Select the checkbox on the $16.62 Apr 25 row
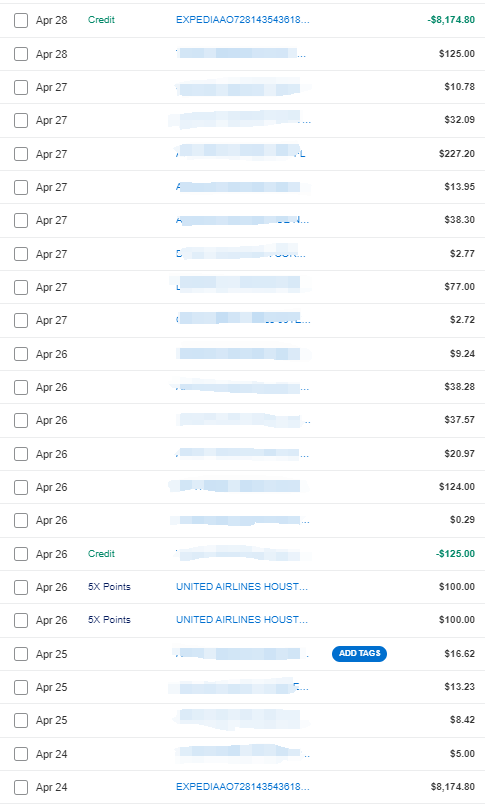Image resolution: width=485 pixels, height=811 pixels. coord(21,654)
